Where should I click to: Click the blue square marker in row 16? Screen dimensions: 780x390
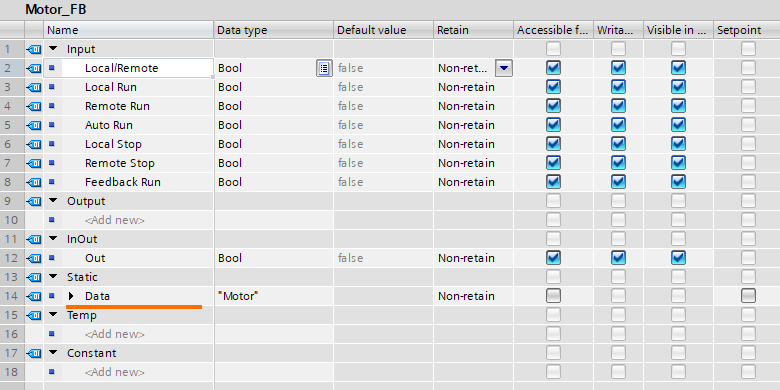point(52,334)
